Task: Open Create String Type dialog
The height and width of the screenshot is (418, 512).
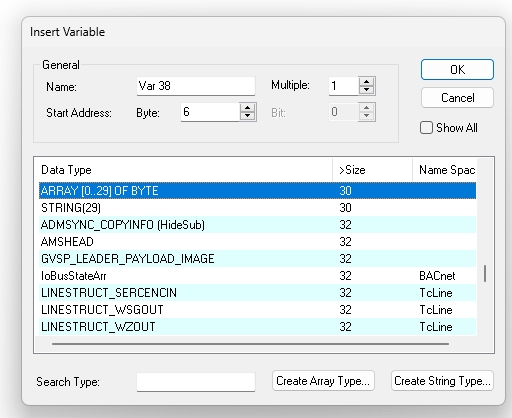Action: tap(442, 381)
